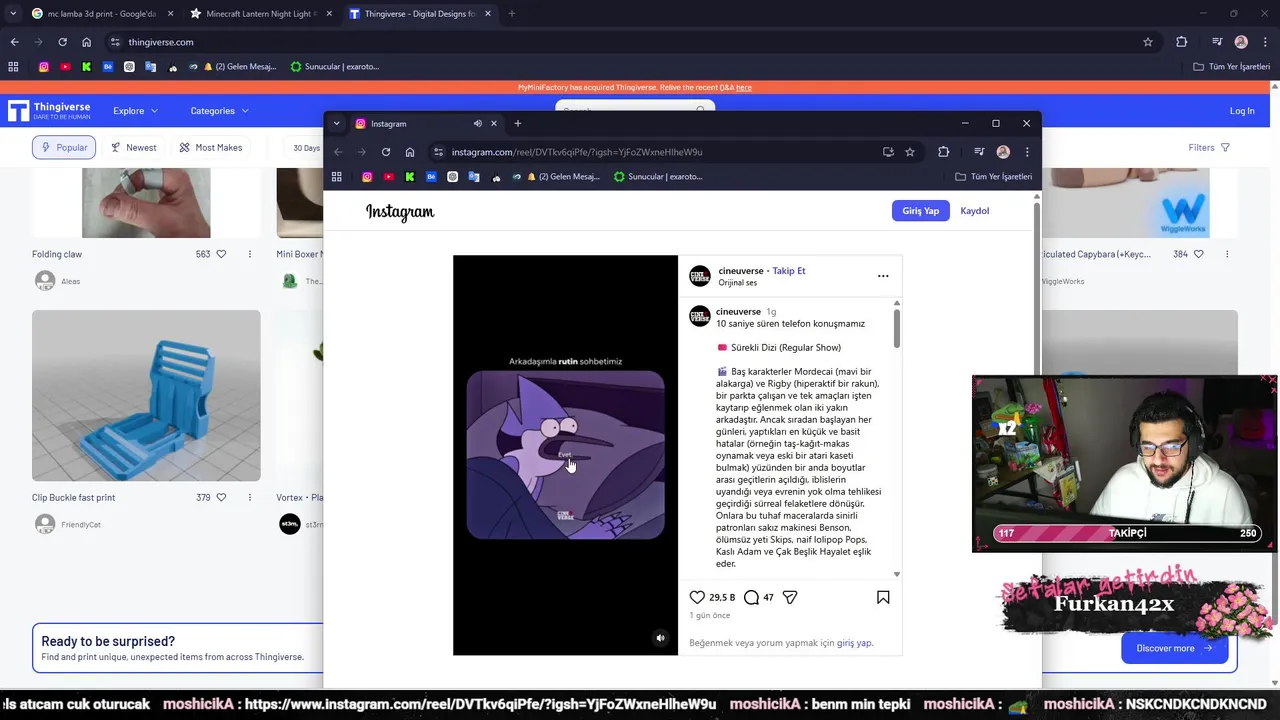Open Instagram bookmark in the Instagram window bookmarks bar

[367, 177]
